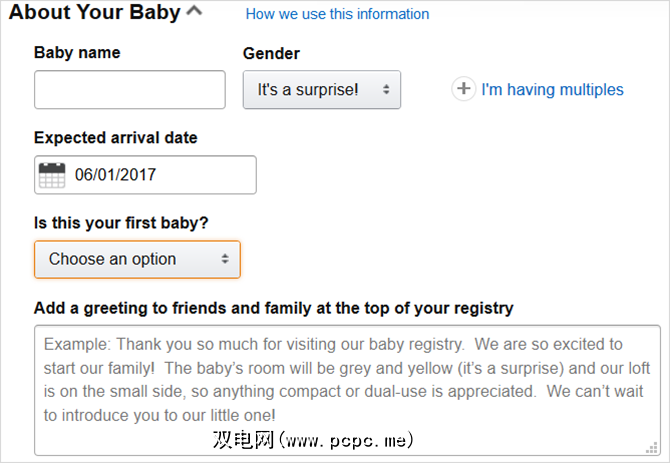This screenshot has height=463, width=670.
Task: Click the first baby dropdown up-down arrows
Action: tap(225, 260)
